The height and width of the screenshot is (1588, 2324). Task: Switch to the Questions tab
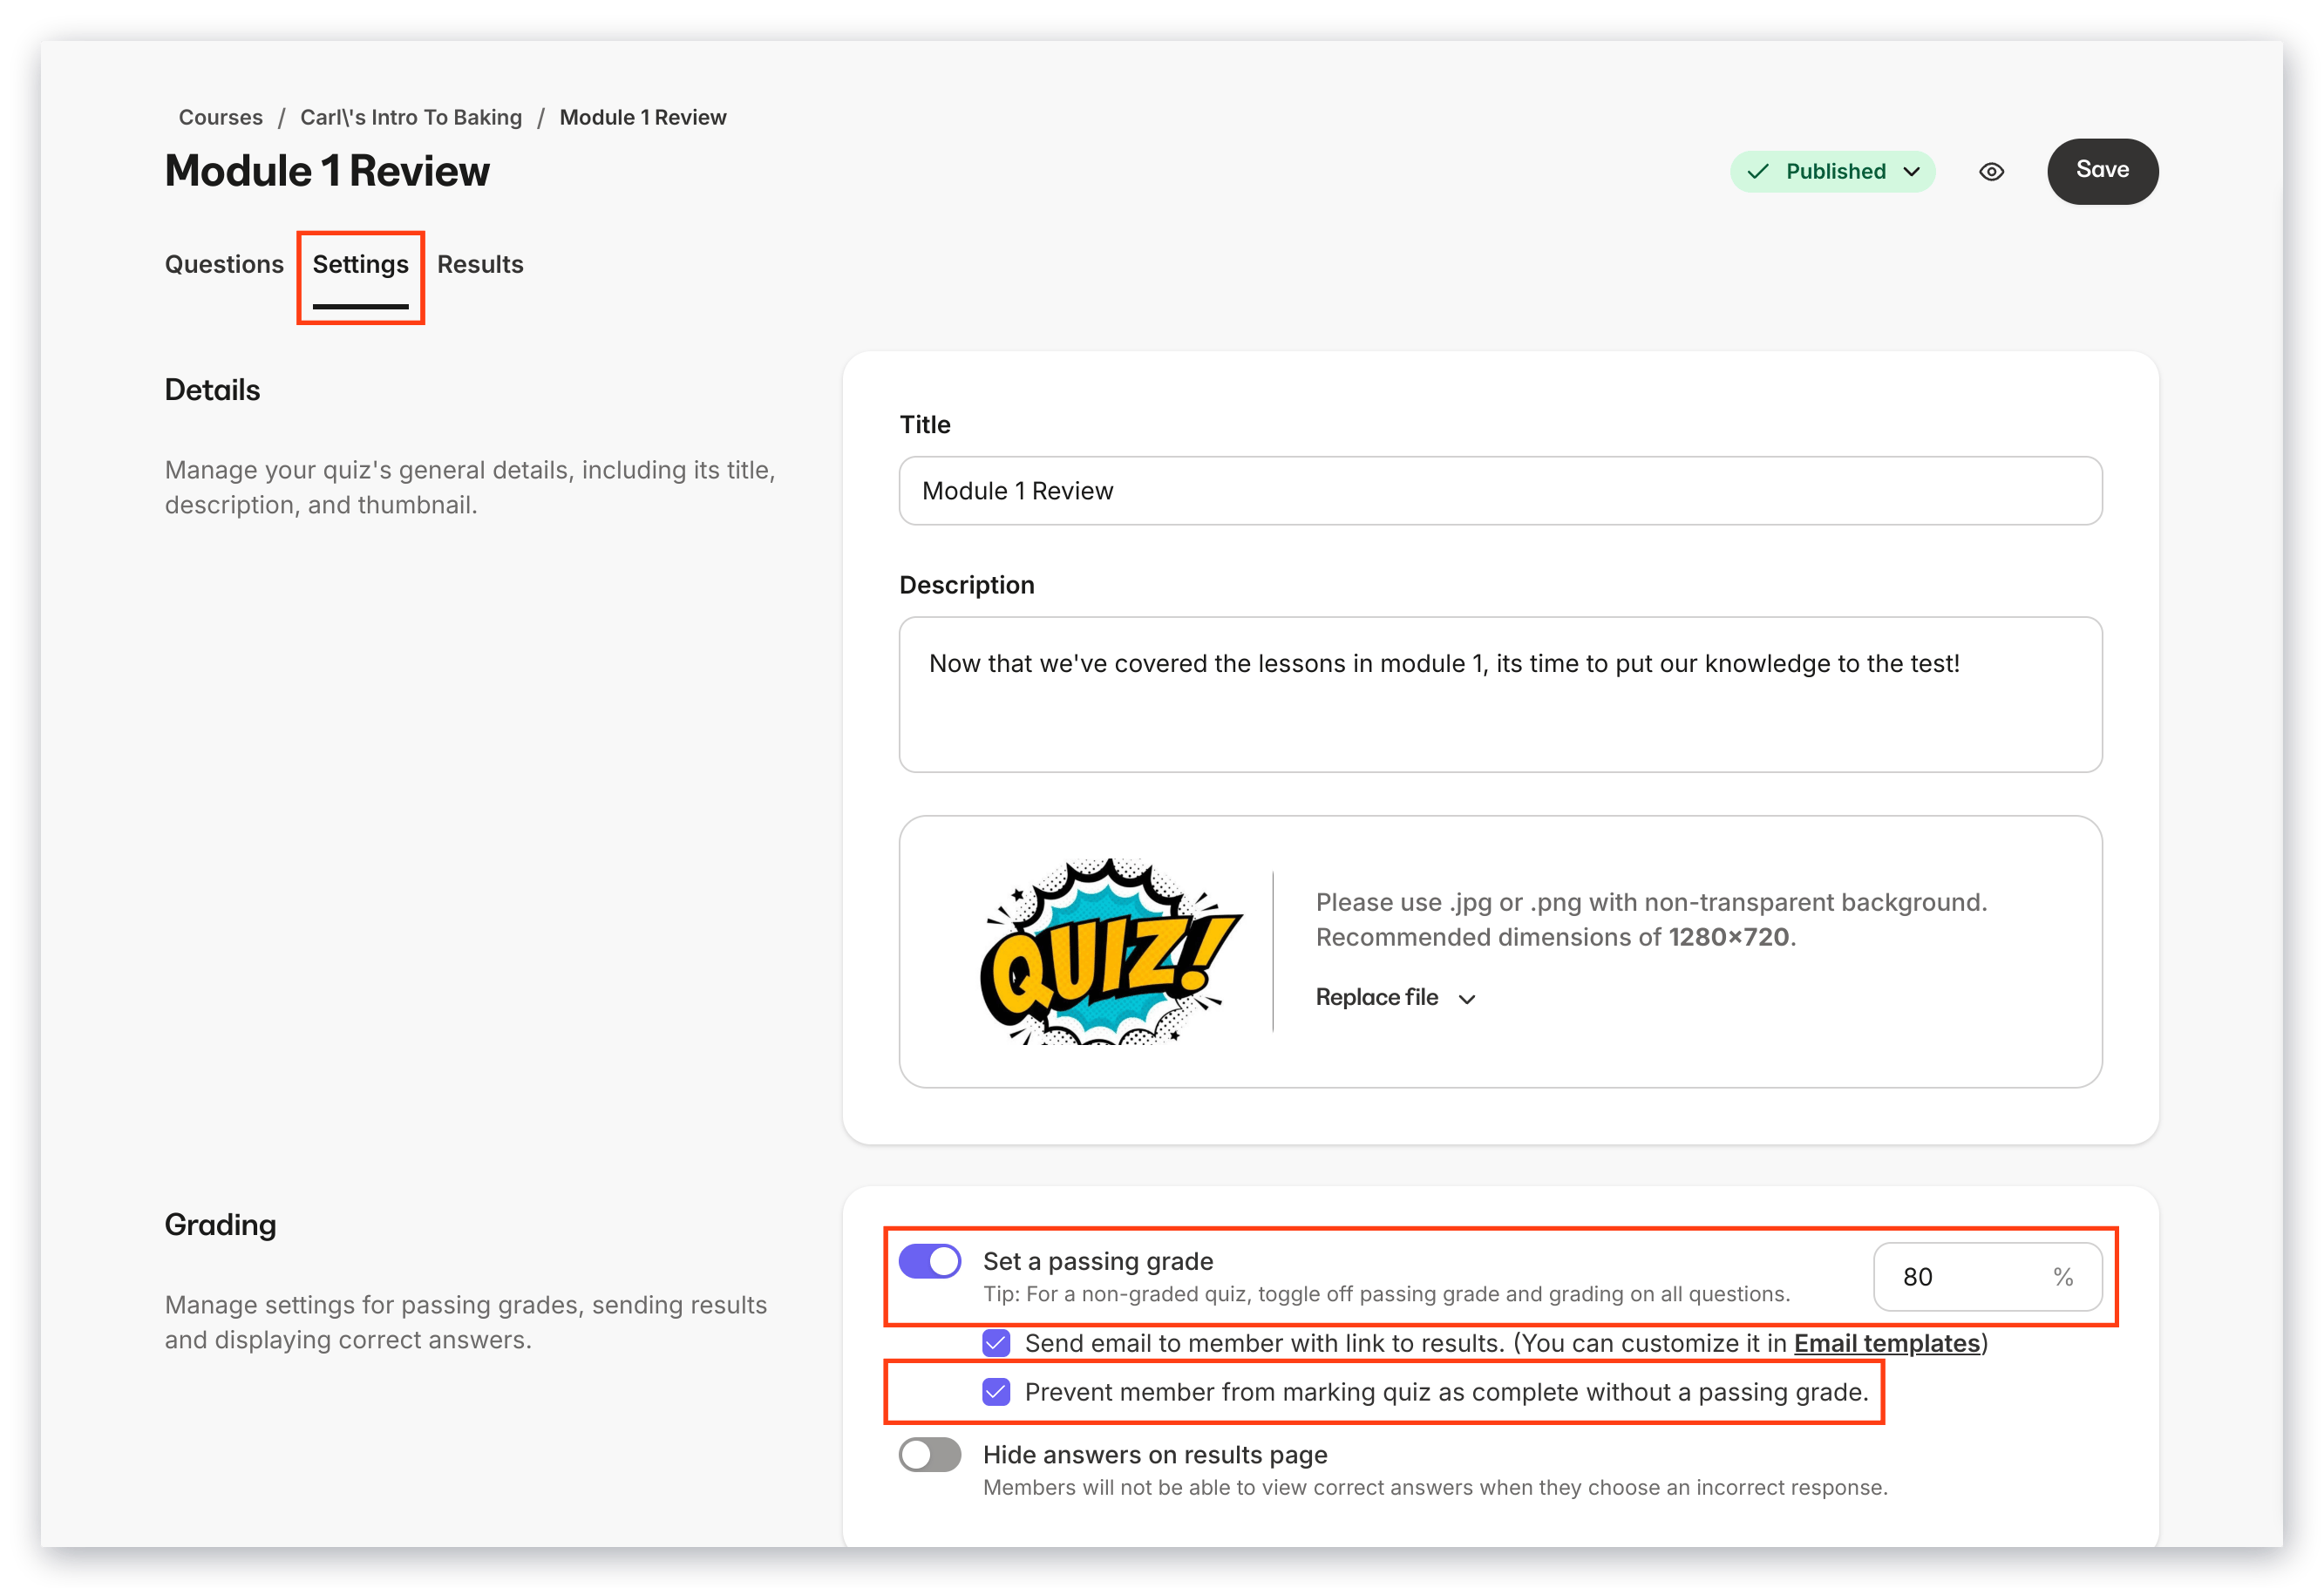(x=224, y=264)
